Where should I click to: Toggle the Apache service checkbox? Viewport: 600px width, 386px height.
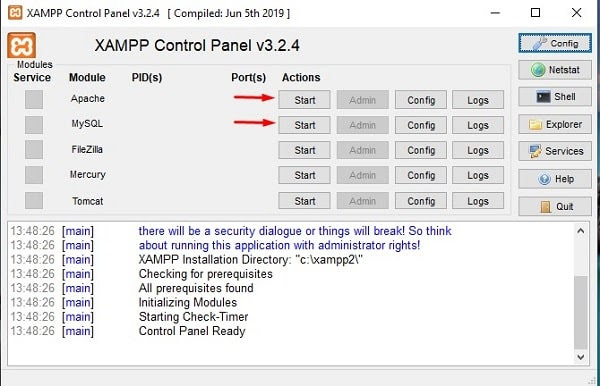coord(34,99)
